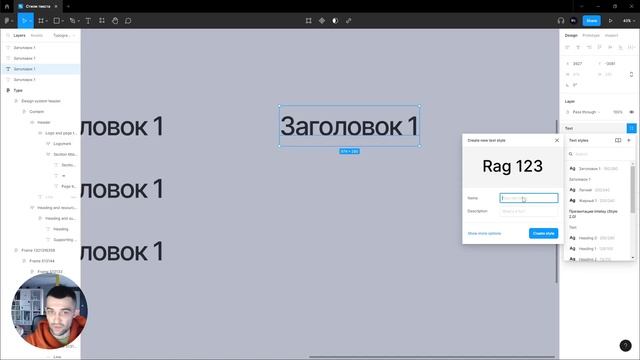Switch to the Inspect tab

pos(611,36)
